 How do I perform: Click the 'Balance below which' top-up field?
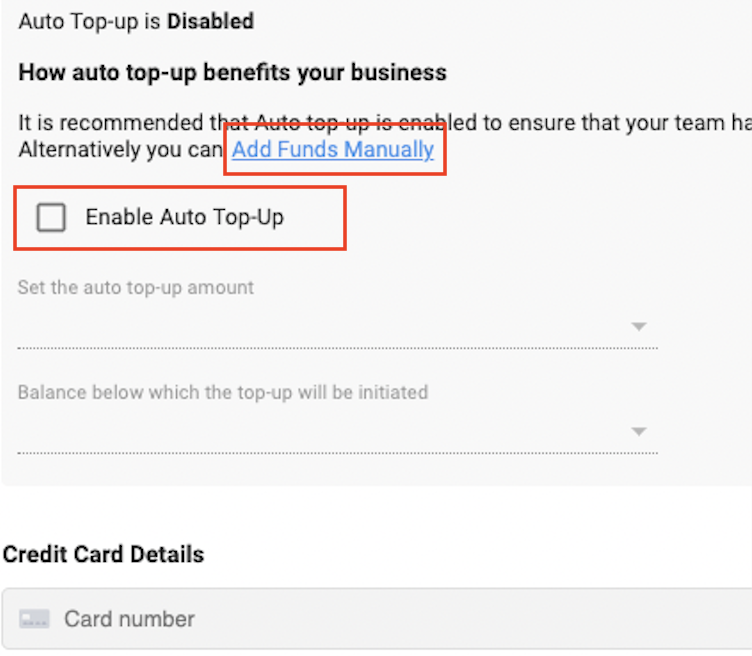(x=338, y=432)
